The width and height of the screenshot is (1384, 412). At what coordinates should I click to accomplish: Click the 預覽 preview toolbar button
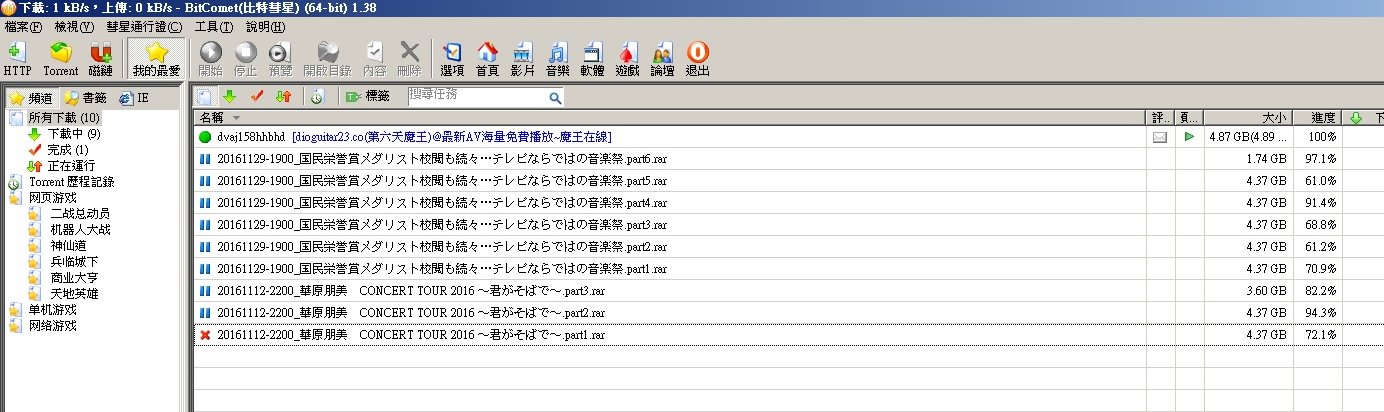(279, 59)
